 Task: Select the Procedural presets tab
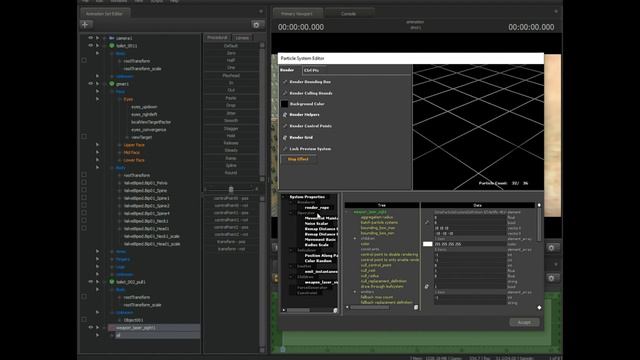[x=217, y=38]
